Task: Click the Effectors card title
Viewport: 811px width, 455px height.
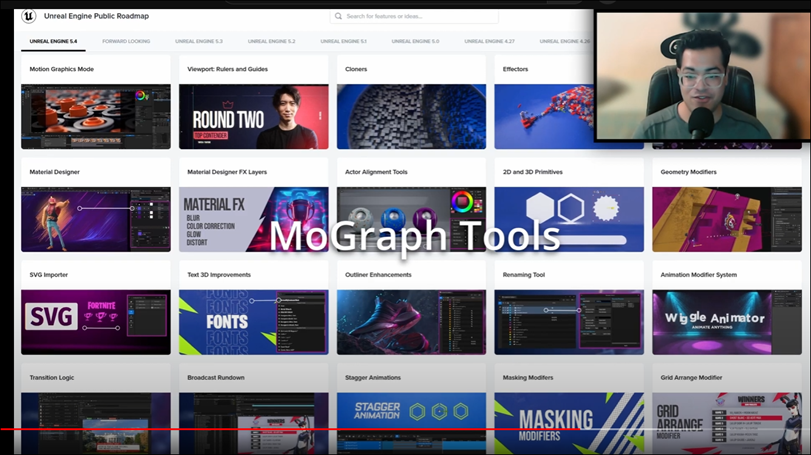Action: point(515,69)
